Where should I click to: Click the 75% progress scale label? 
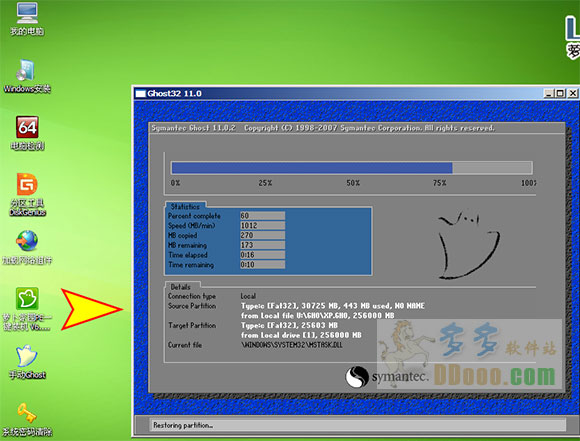439,183
